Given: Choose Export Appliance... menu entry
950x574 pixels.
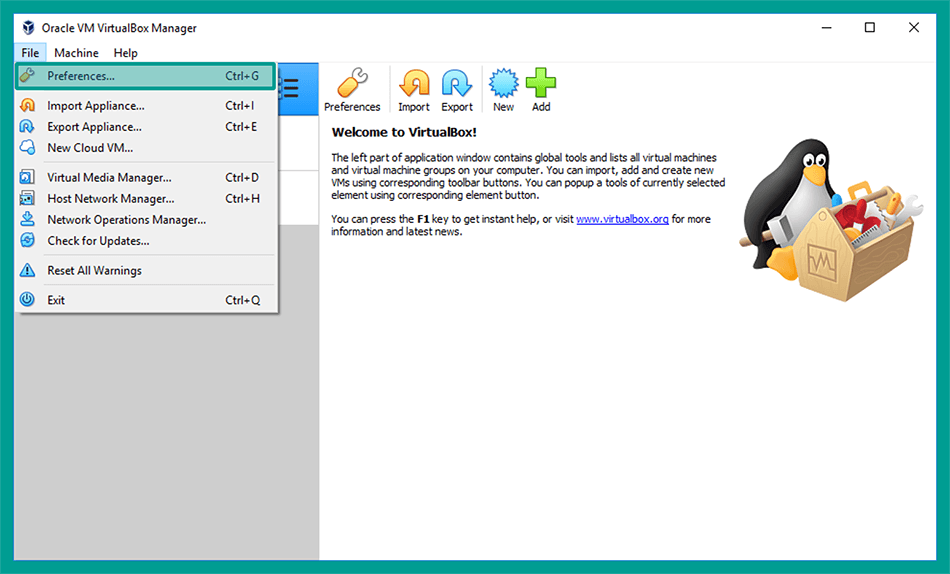Looking at the screenshot, I should coord(145,127).
